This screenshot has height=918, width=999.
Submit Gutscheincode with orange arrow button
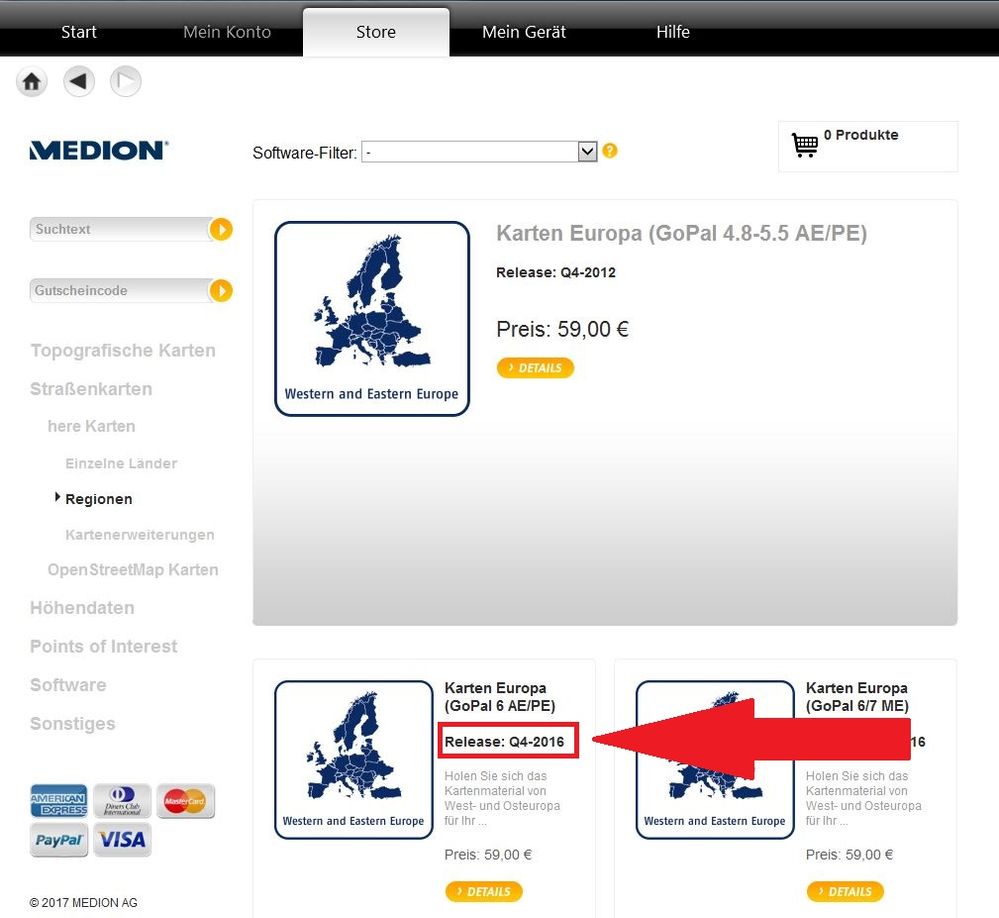[x=221, y=290]
